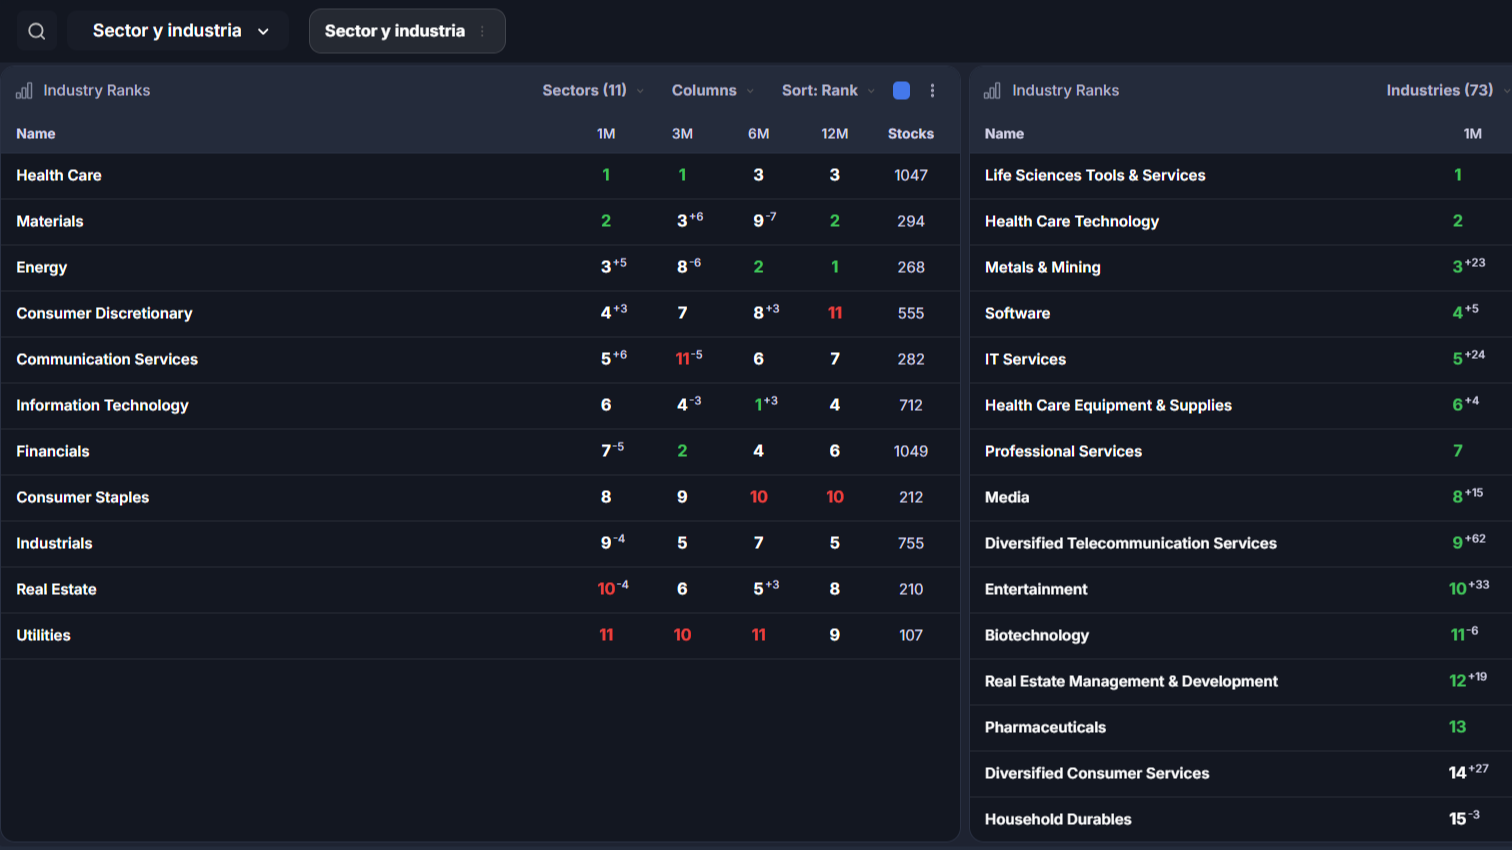Image resolution: width=1512 pixels, height=851 pixels.
Task: Select the Information Technology sector row
Action: [480, 406]
